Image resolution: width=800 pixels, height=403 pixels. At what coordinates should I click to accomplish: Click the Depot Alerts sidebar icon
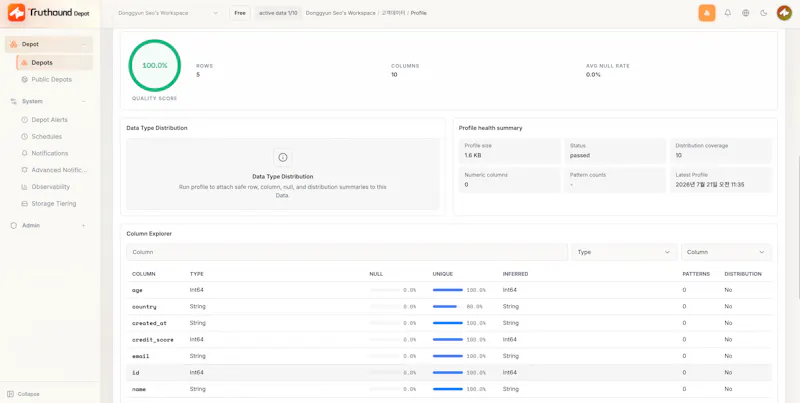tap(24, 120)
